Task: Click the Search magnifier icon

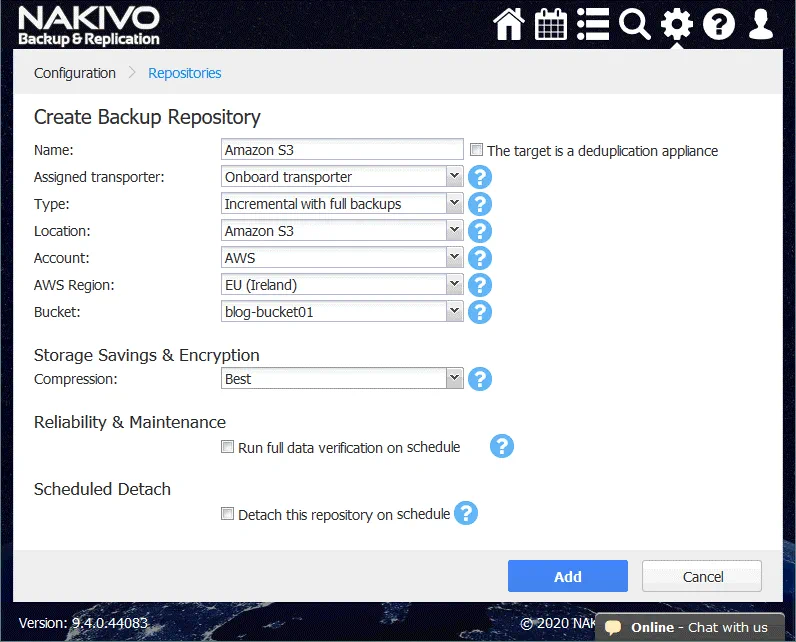Action: [635, 24]
